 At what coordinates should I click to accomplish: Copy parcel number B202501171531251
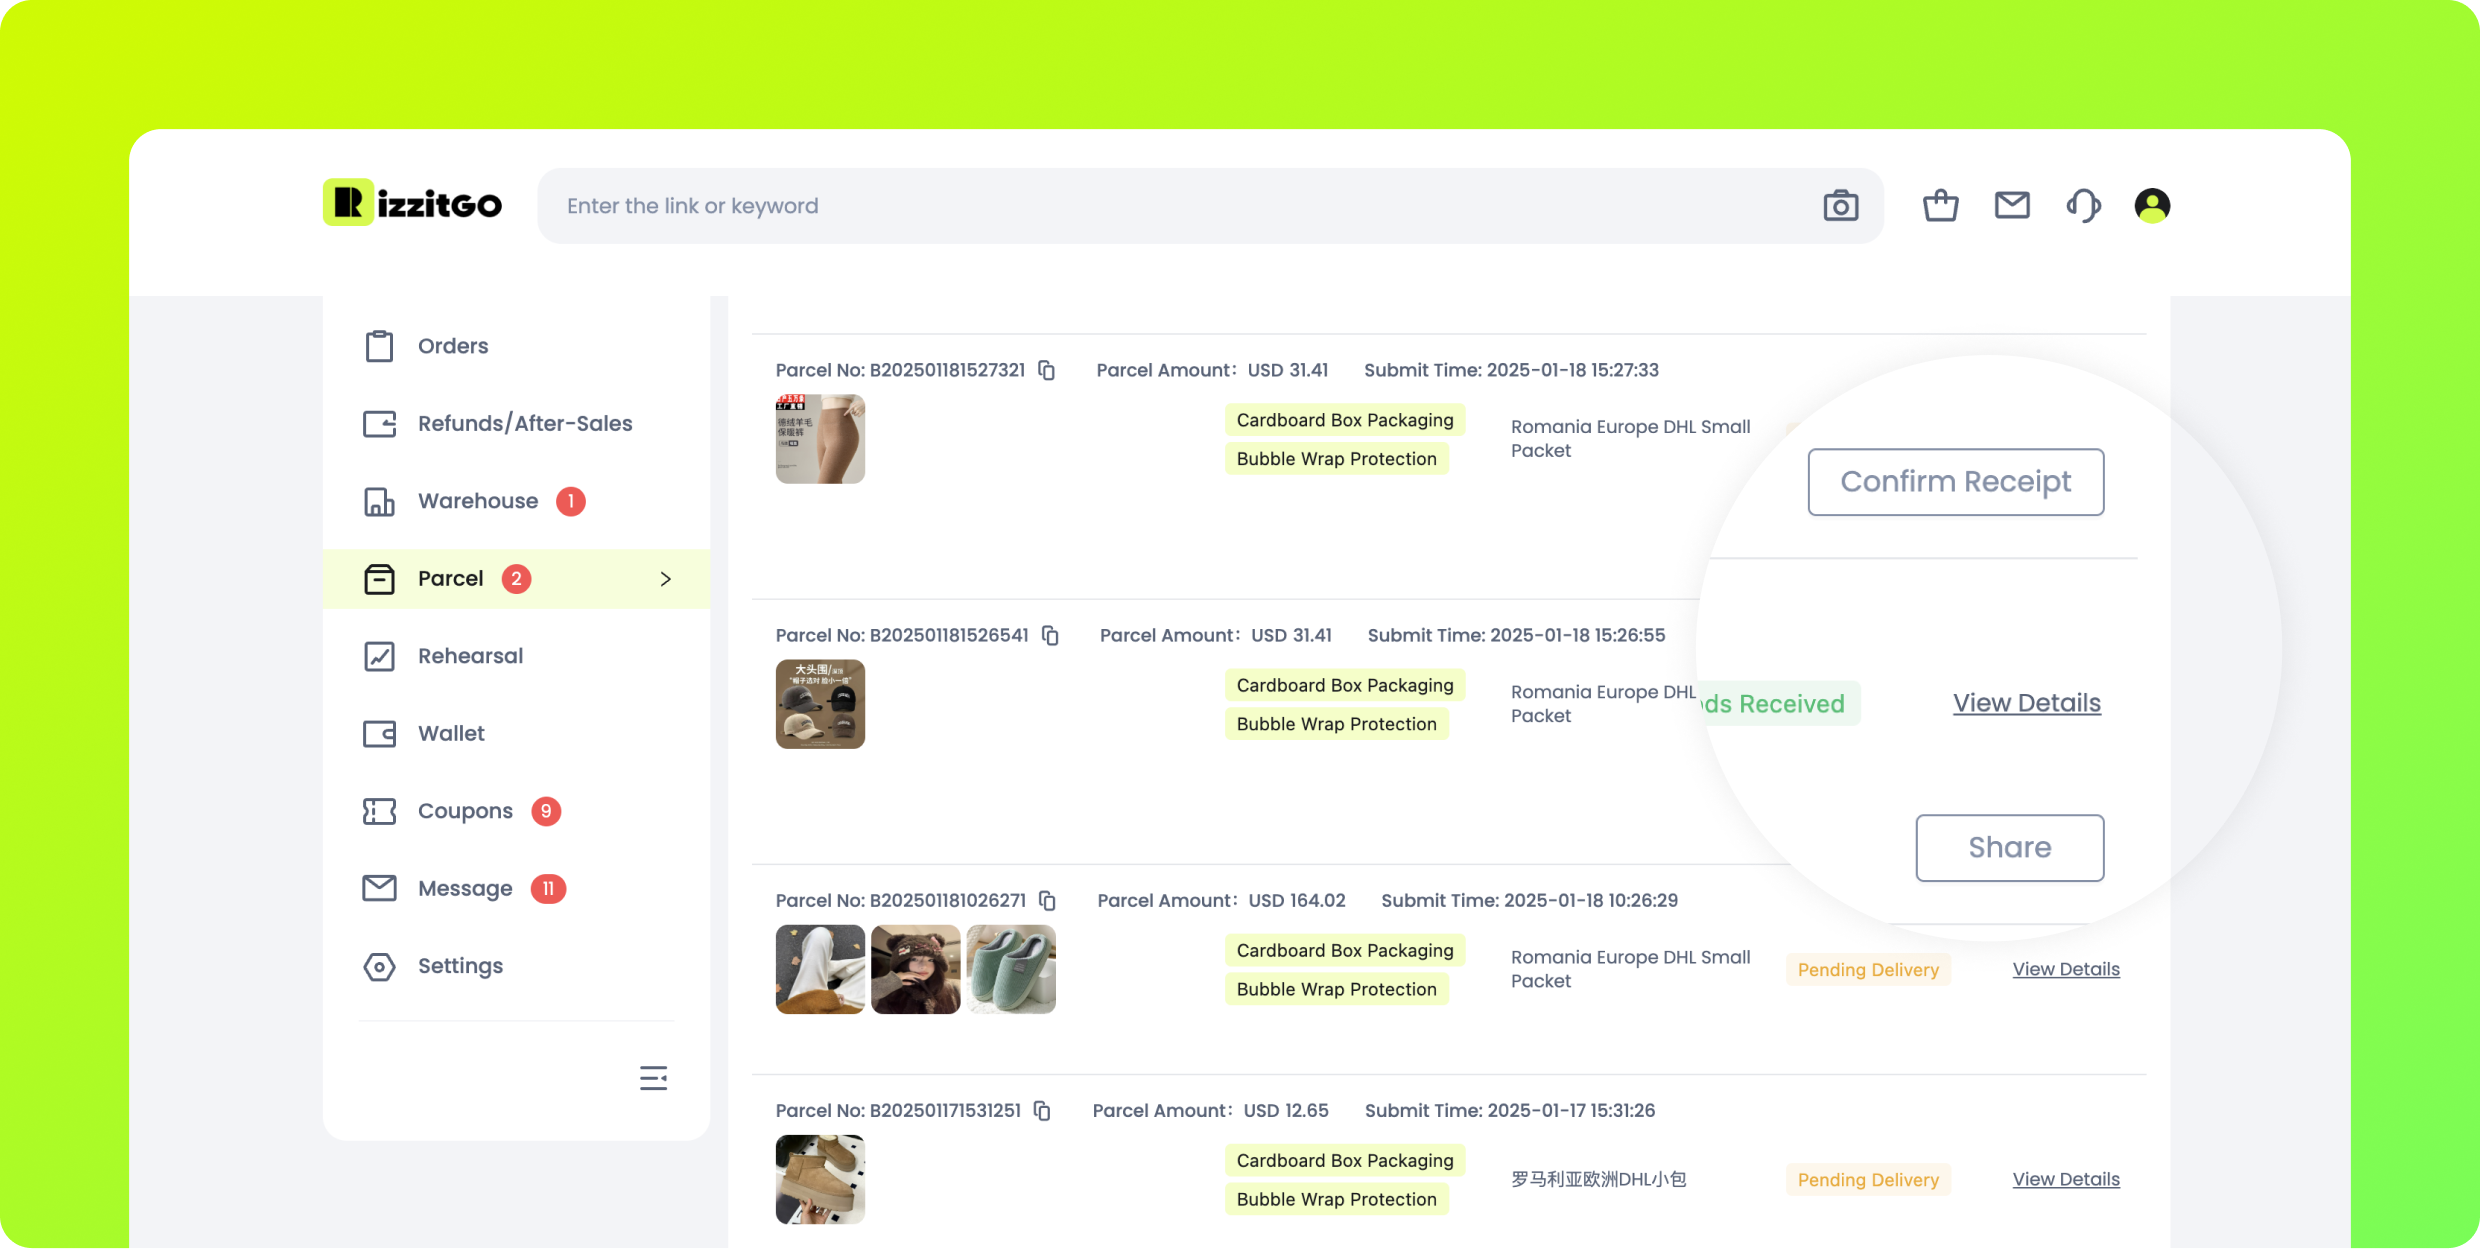click(1042, 1110)
